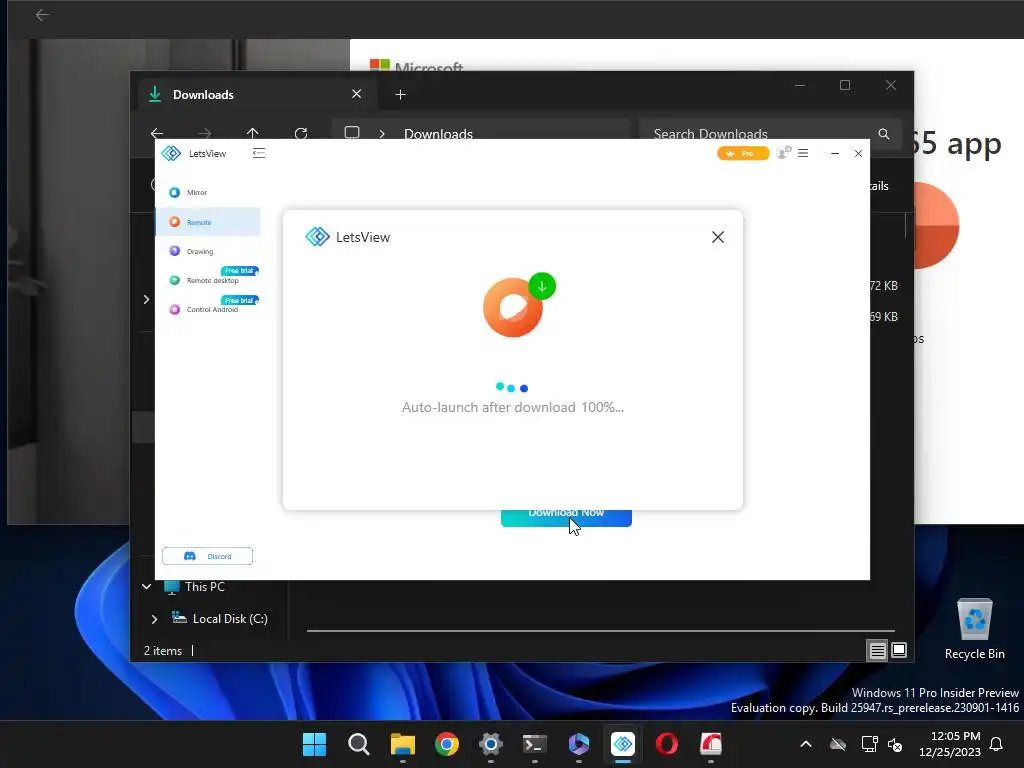Viewport: 1024px width, 768px height.
Task: Show hidden system tray icons
Action: (x=806, y=744)
